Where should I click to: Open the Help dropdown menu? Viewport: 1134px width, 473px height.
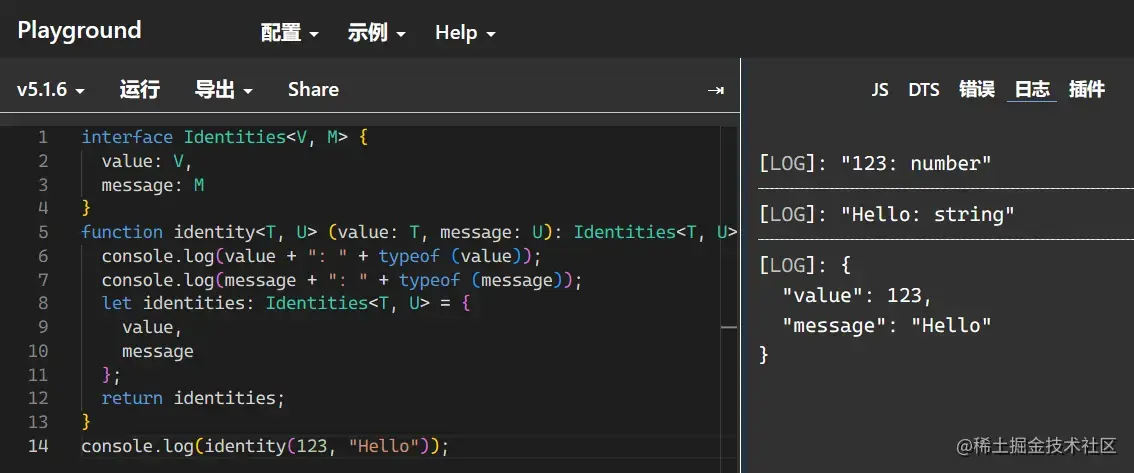tap(465, 33)
